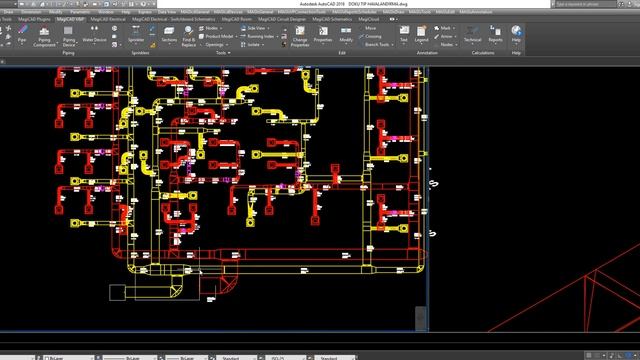Viewport: 640px width, 360px height.
Task: Open the Parametric menu
Action: 80,12
